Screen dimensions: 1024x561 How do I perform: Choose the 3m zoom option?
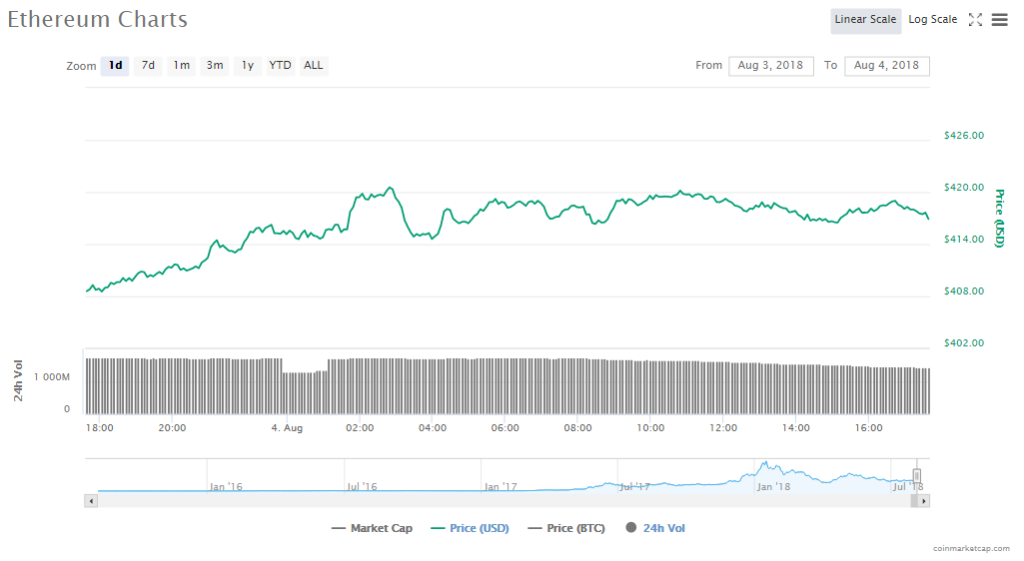pyautogui.click(x=215, y=66)
